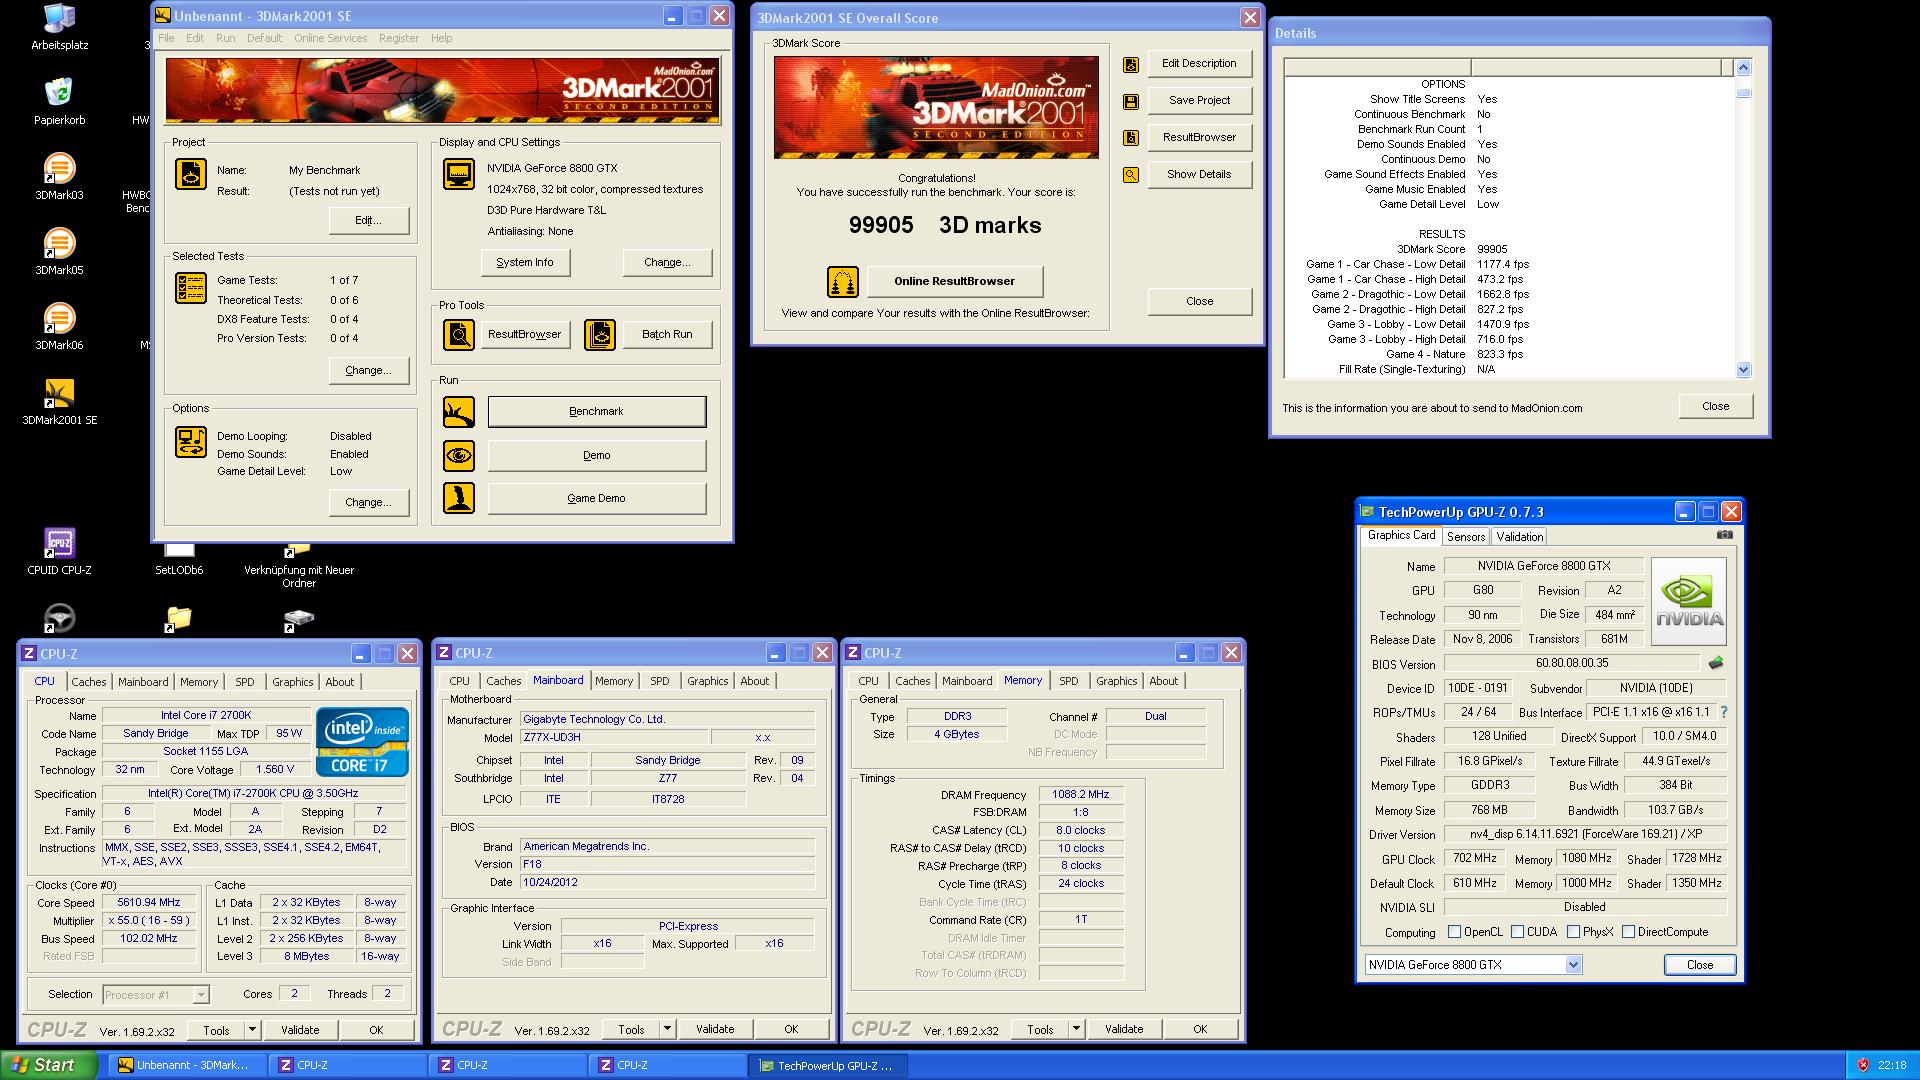Click the Save Project floppy icon

[x=1131, y=101]
